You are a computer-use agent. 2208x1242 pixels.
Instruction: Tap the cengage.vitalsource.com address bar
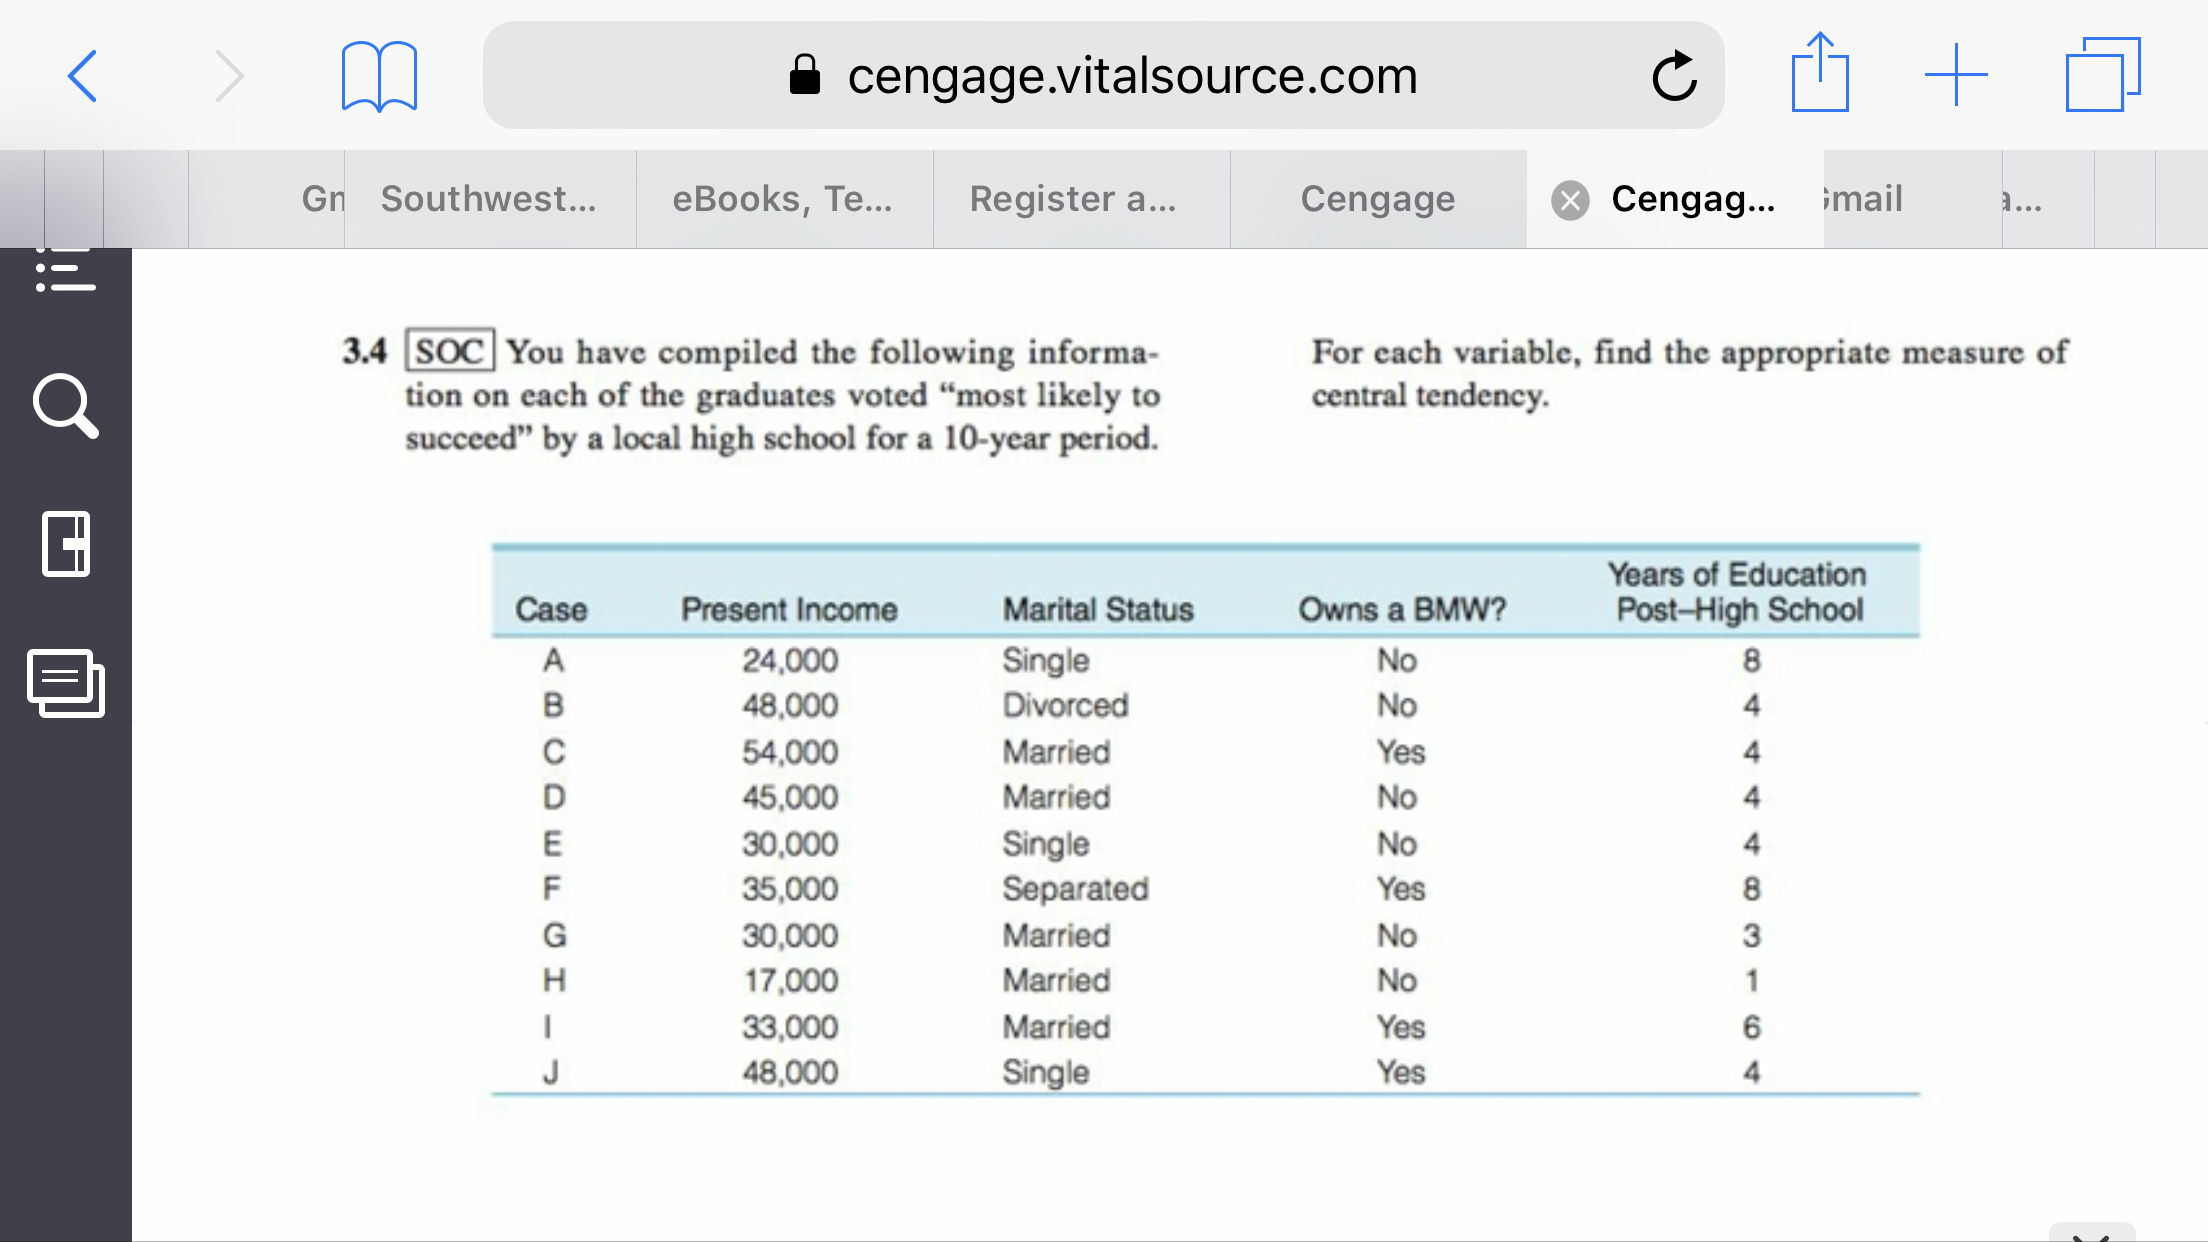1103,75
